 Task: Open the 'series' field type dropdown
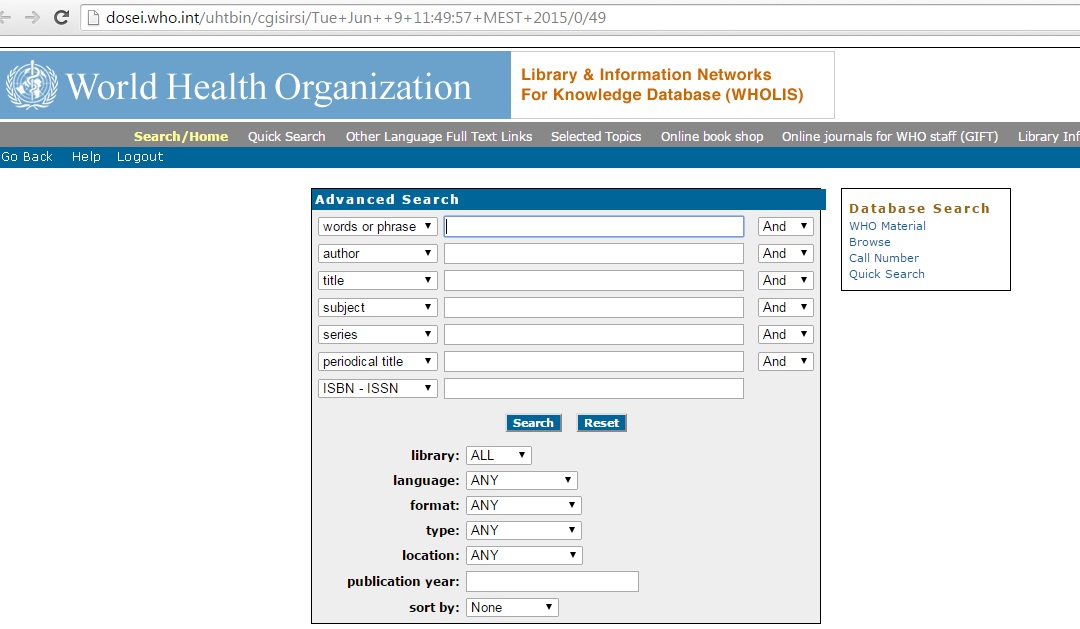pos(377,334)
